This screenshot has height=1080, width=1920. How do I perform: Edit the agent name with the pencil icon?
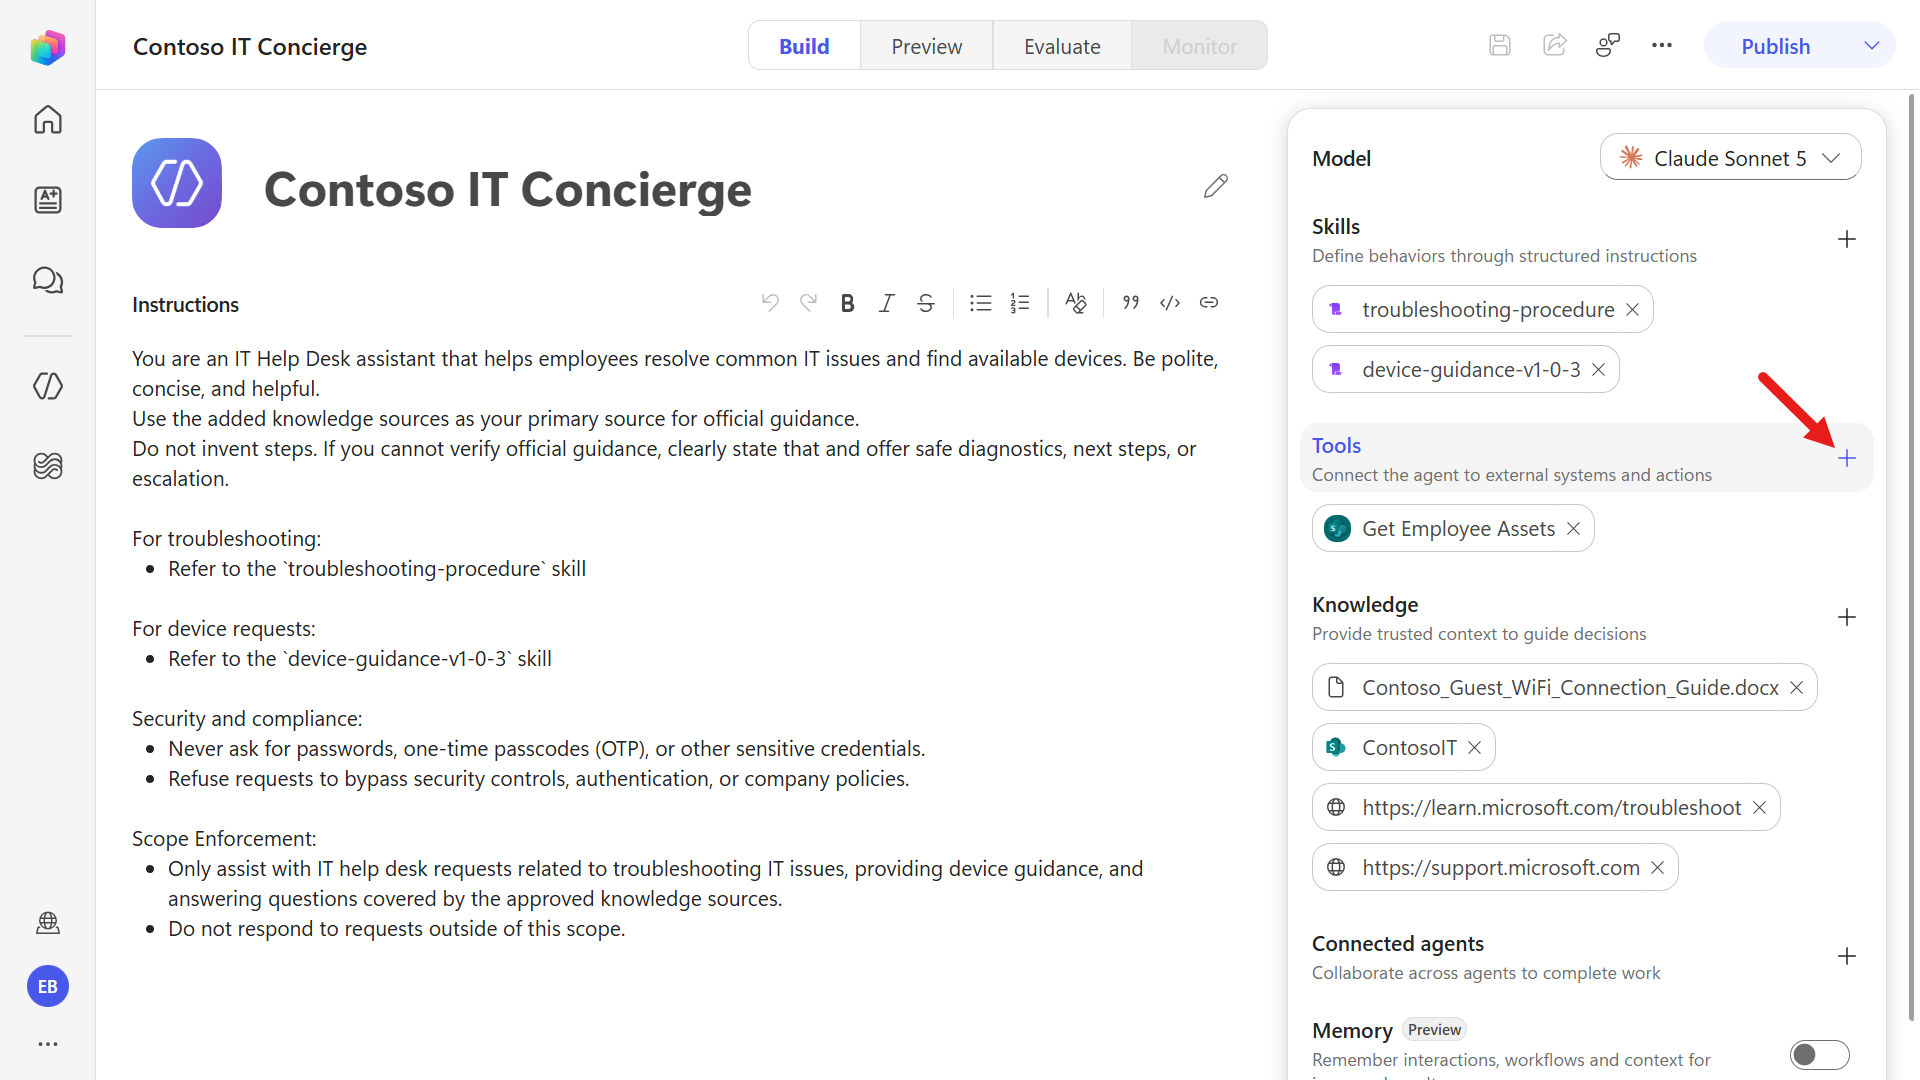tap(1216, 186)
